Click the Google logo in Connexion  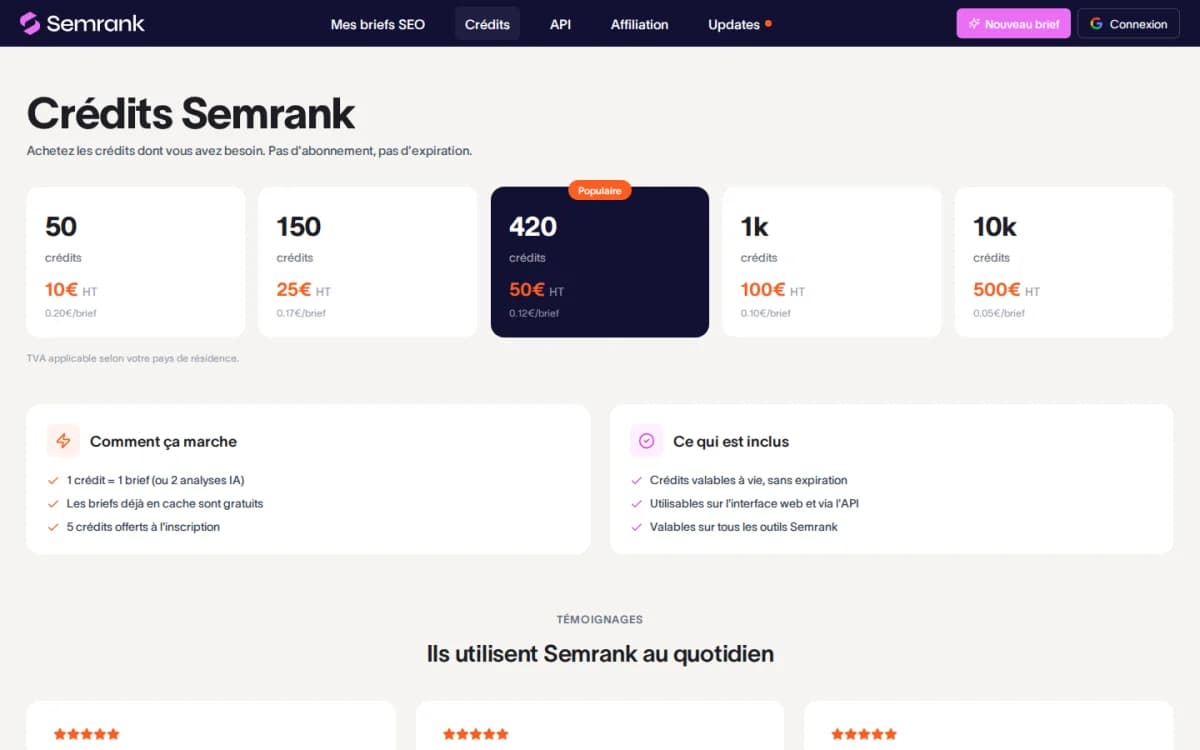(x=1097, y=24)
